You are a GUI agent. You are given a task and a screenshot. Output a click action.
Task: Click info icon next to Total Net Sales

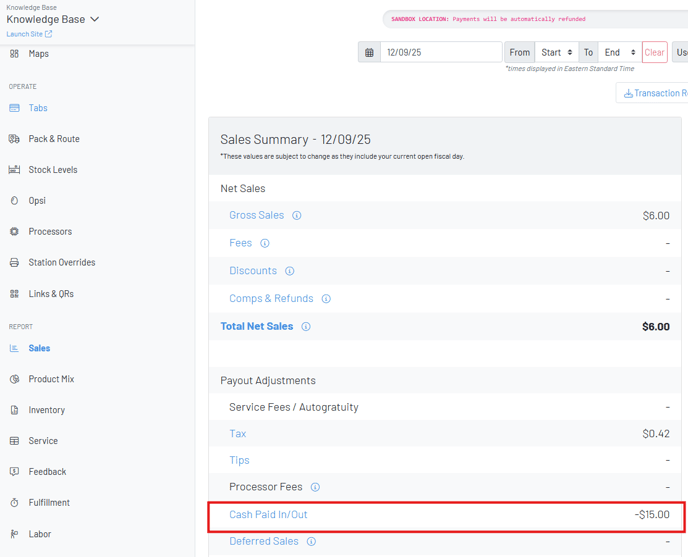[306, 327]
